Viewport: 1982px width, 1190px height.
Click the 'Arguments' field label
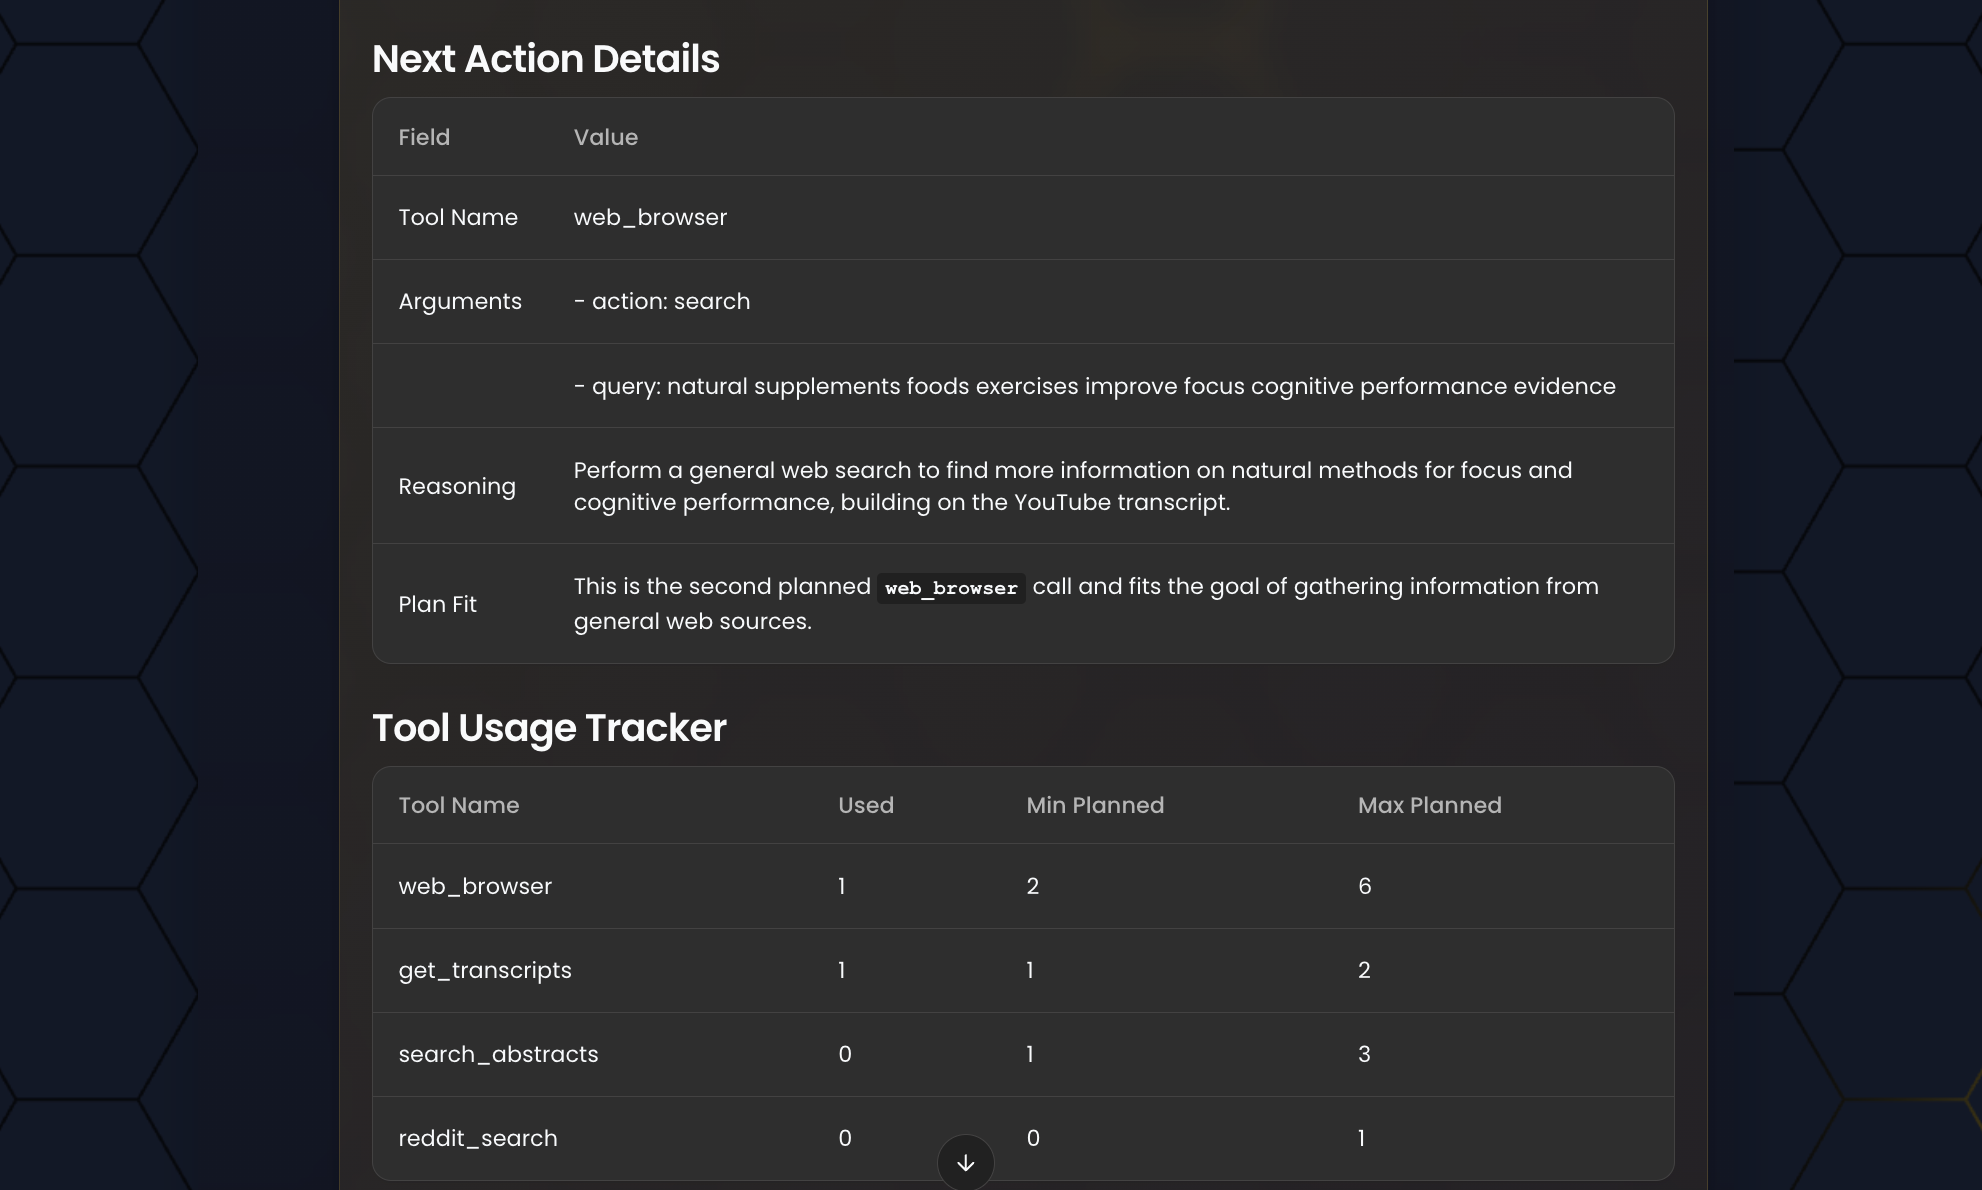460,301
